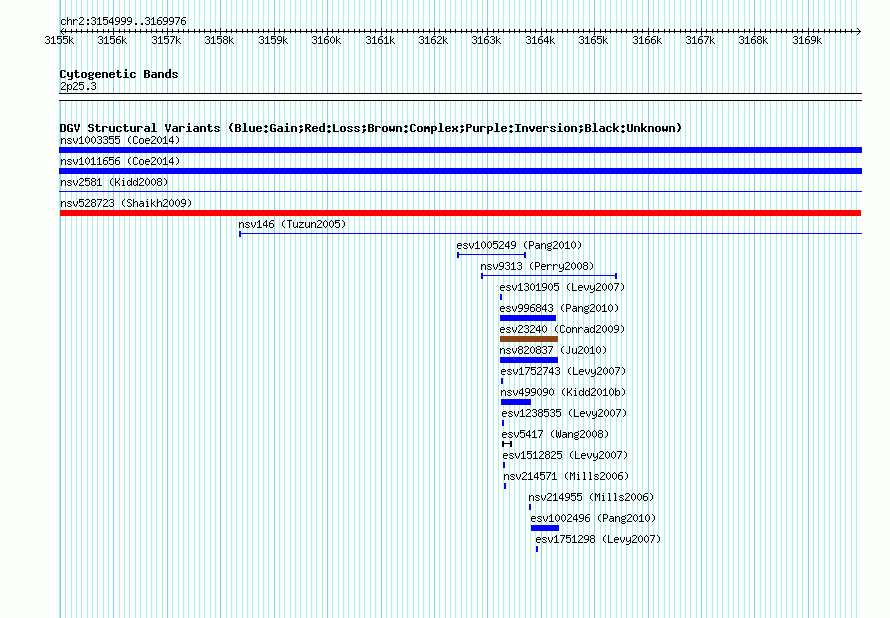The height and width of the screenshot is (618, 890).
Task: Click the nsv146 (Tuzun2005) label
Action: coord(292,224)
